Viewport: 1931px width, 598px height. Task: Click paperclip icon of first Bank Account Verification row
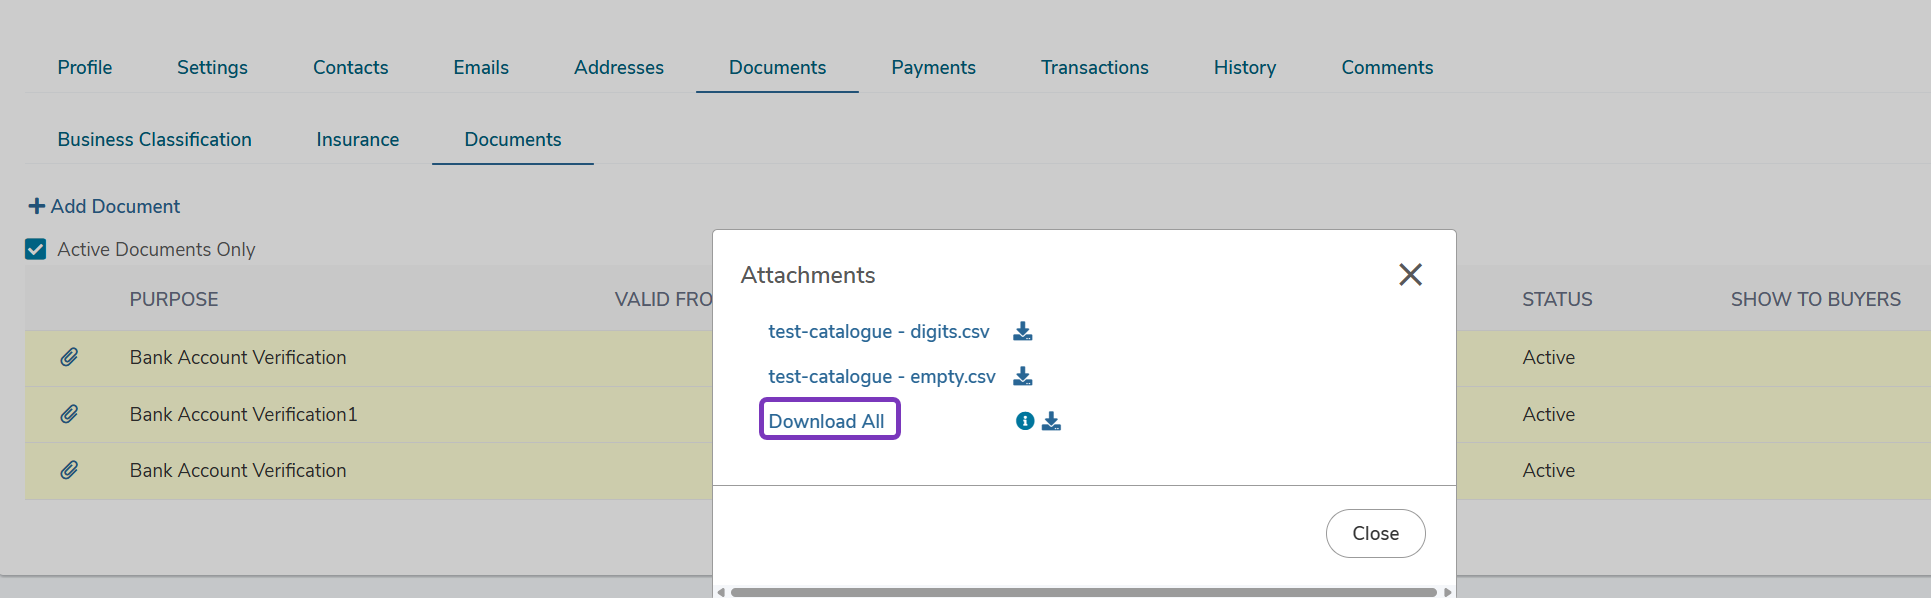(x=69, y=357)
